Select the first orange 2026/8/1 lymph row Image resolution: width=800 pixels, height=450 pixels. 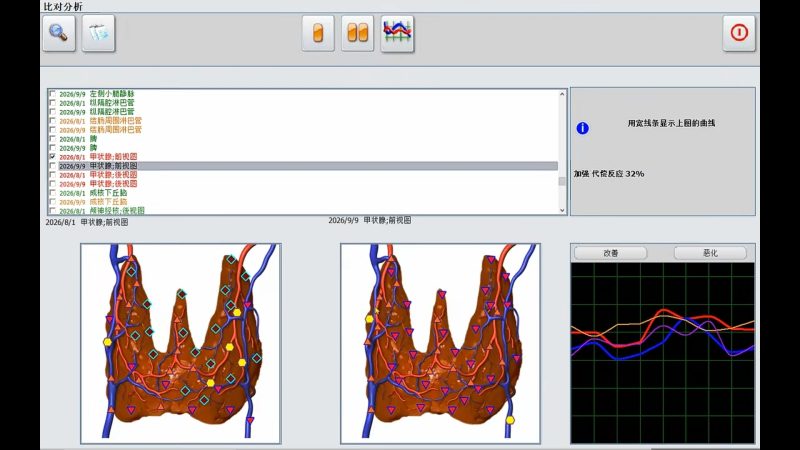pos(101,121)
